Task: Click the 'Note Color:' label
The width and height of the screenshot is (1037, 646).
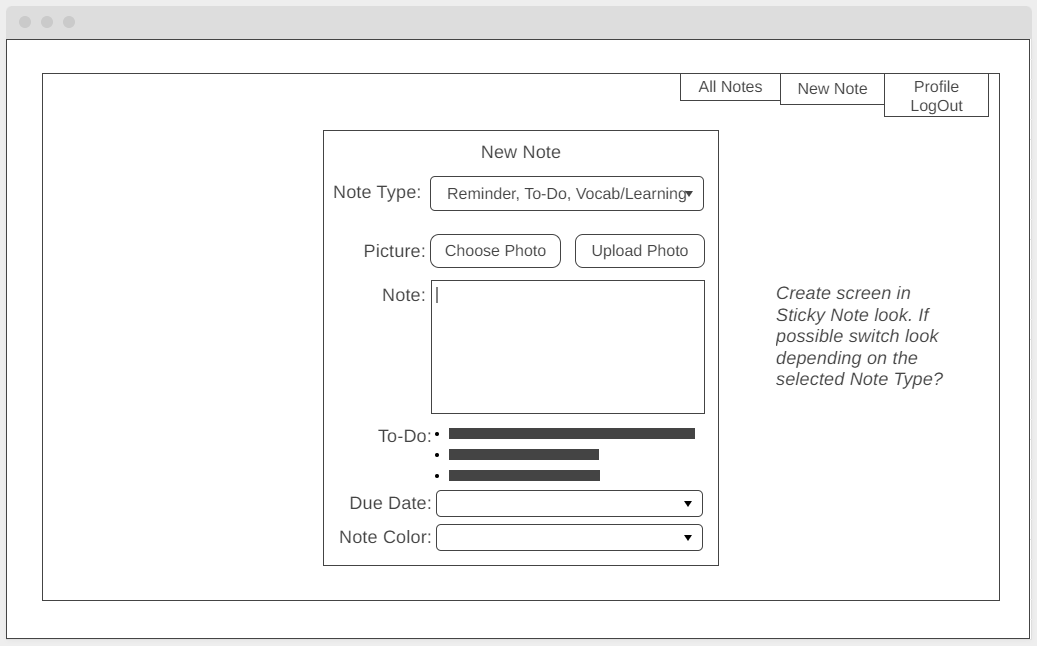Action: click(x=385, y=537)
